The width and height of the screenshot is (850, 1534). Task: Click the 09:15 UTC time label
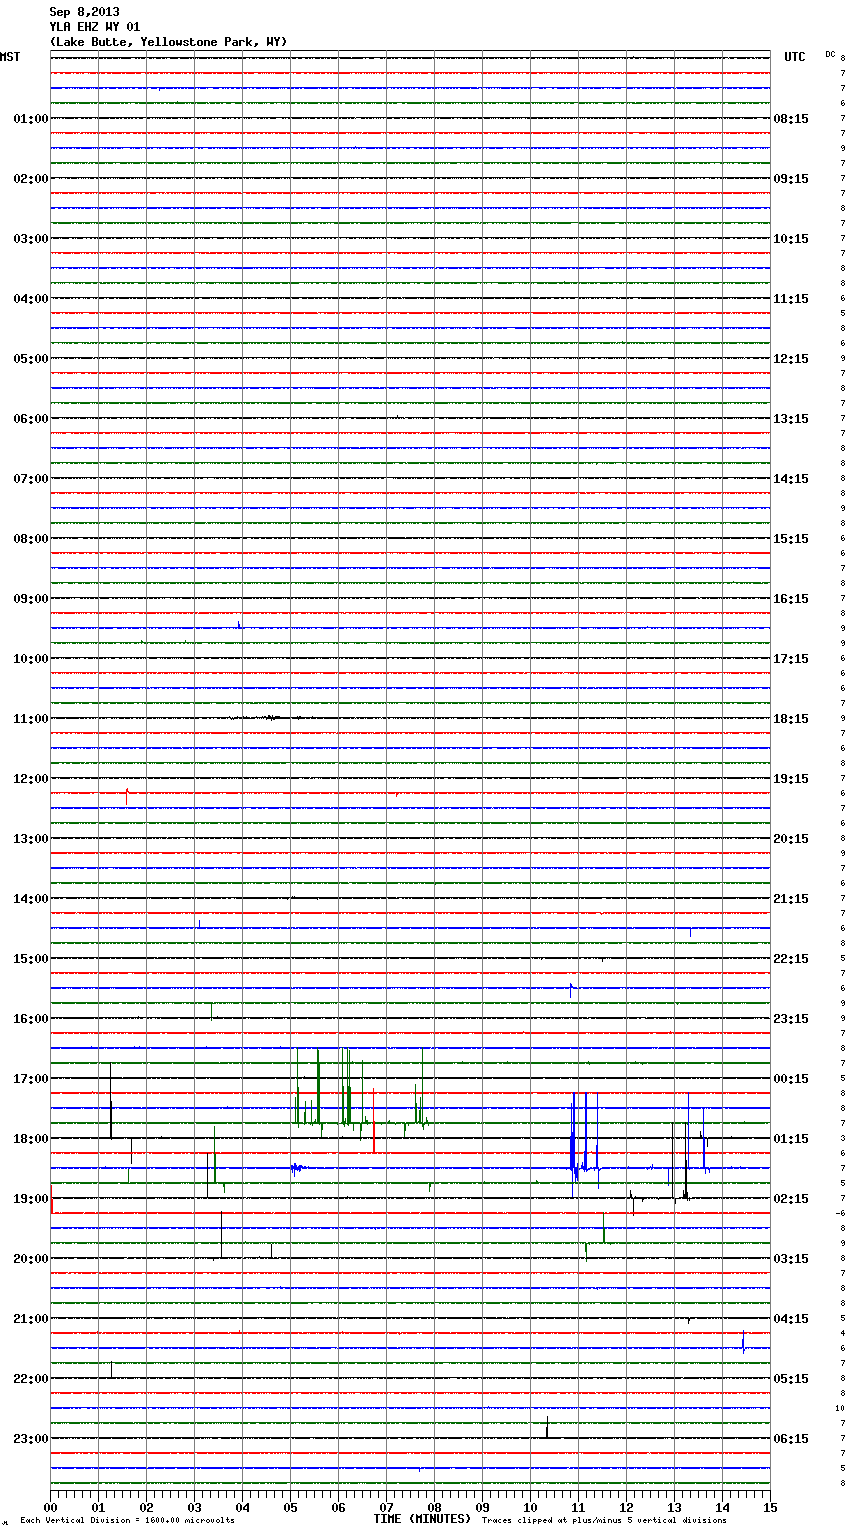pyautogui.click(x=791, y=179)
